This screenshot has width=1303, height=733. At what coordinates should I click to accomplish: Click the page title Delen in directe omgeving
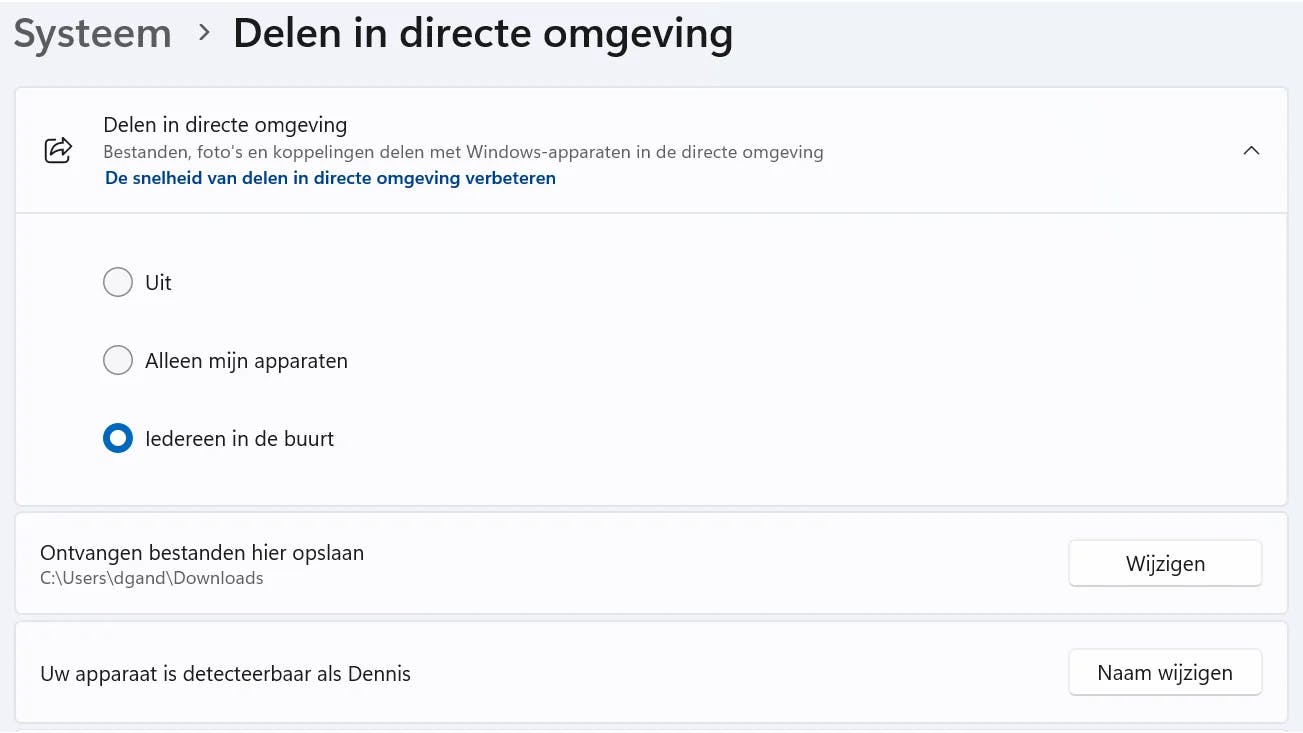[x=482, y=34]
